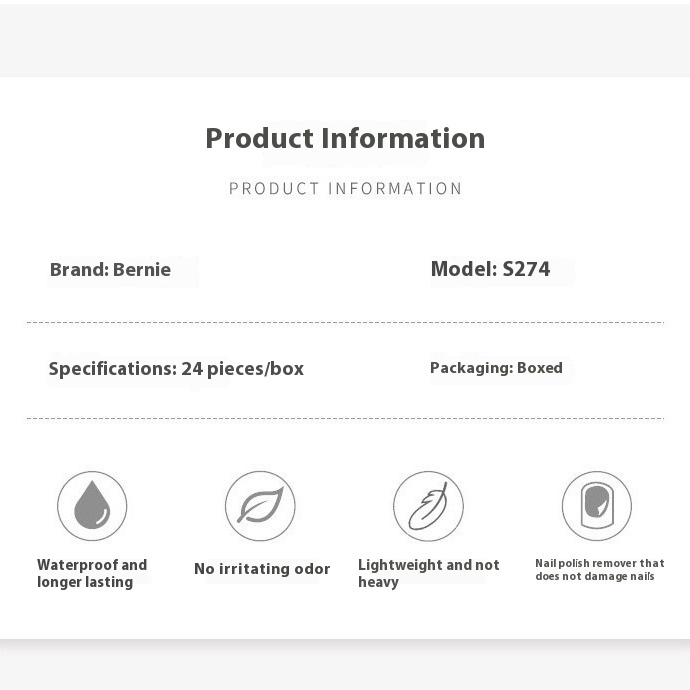Click the word 'Bernie' in brand line

coord(142,269)
